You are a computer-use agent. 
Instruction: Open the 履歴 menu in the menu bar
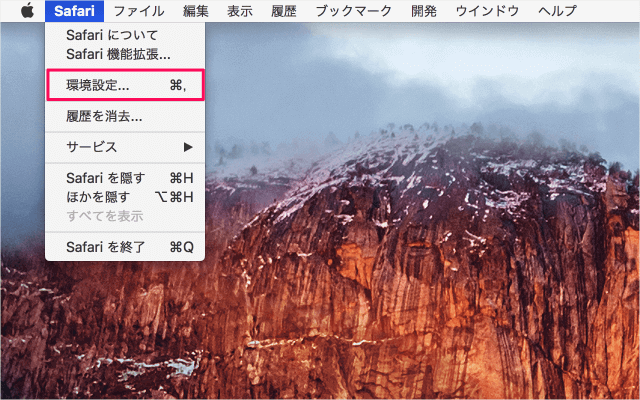click(x=284, y=11)
